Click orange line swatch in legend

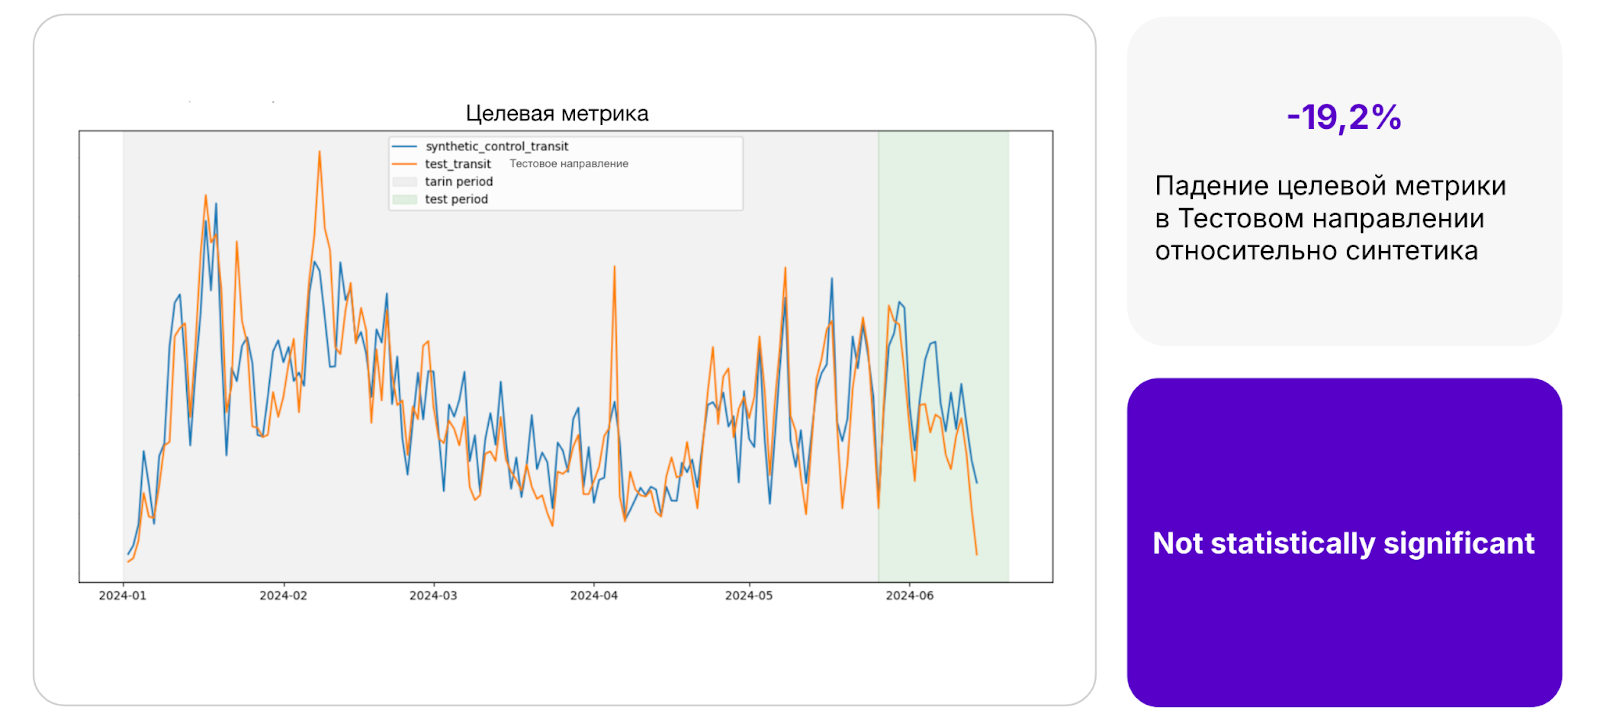coord(404,164)
